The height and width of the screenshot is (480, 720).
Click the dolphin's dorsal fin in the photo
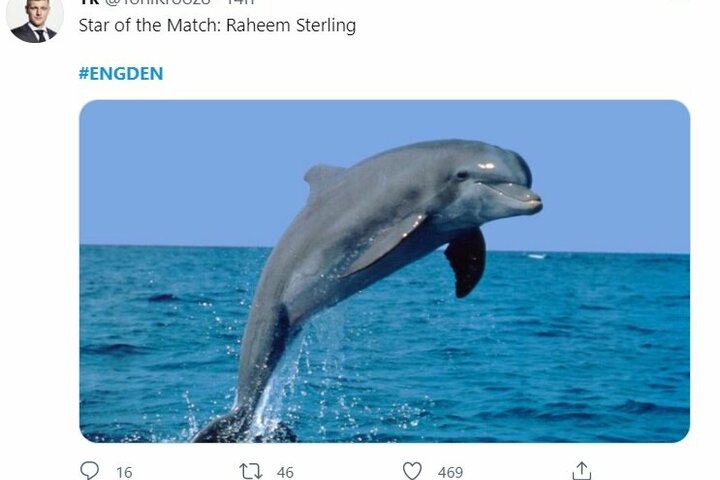tap(323, 178)
